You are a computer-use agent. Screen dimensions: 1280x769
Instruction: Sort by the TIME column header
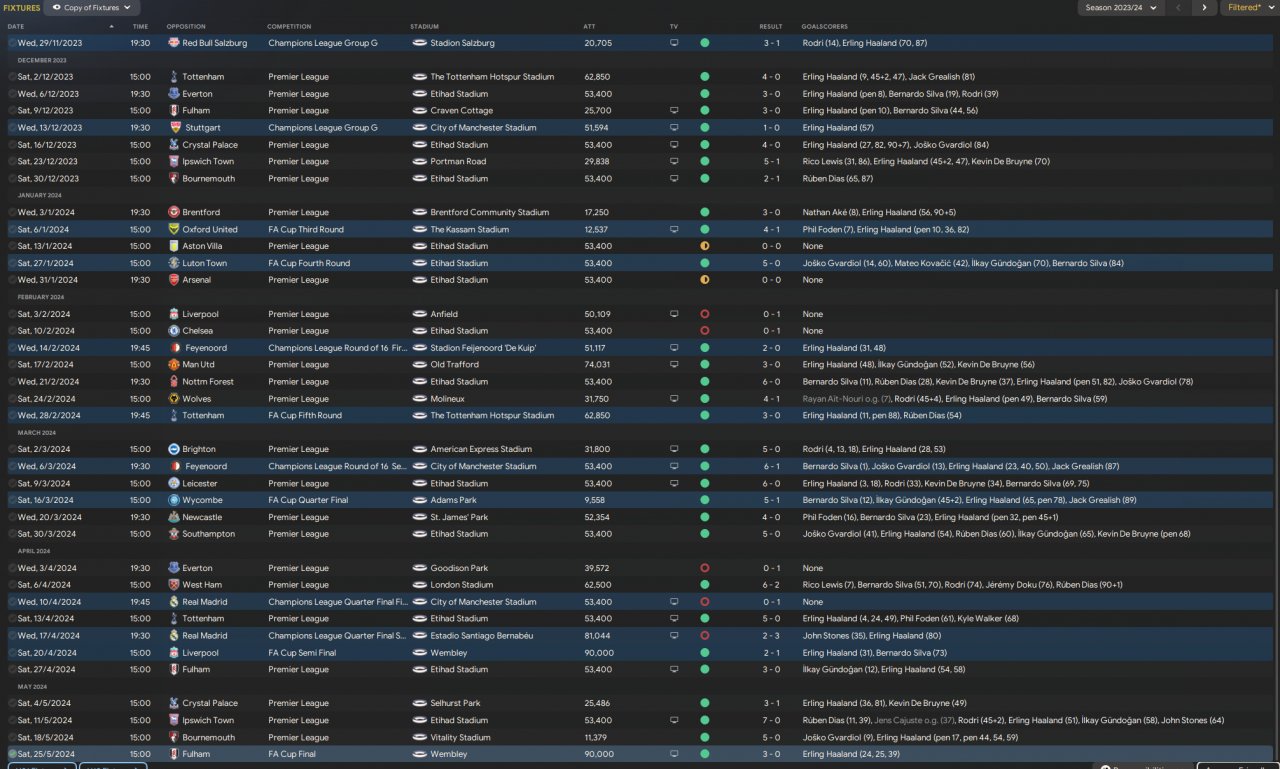coord(140,26)
